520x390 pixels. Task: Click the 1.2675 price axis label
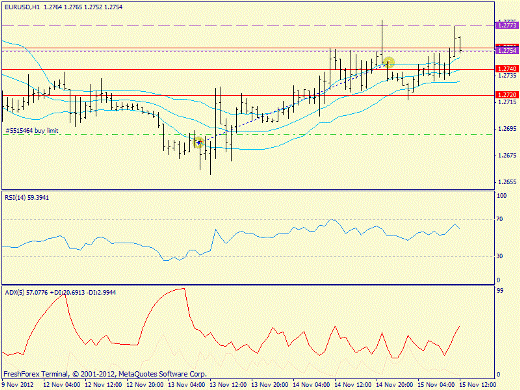pyautogui.click(x=507, y=155)
